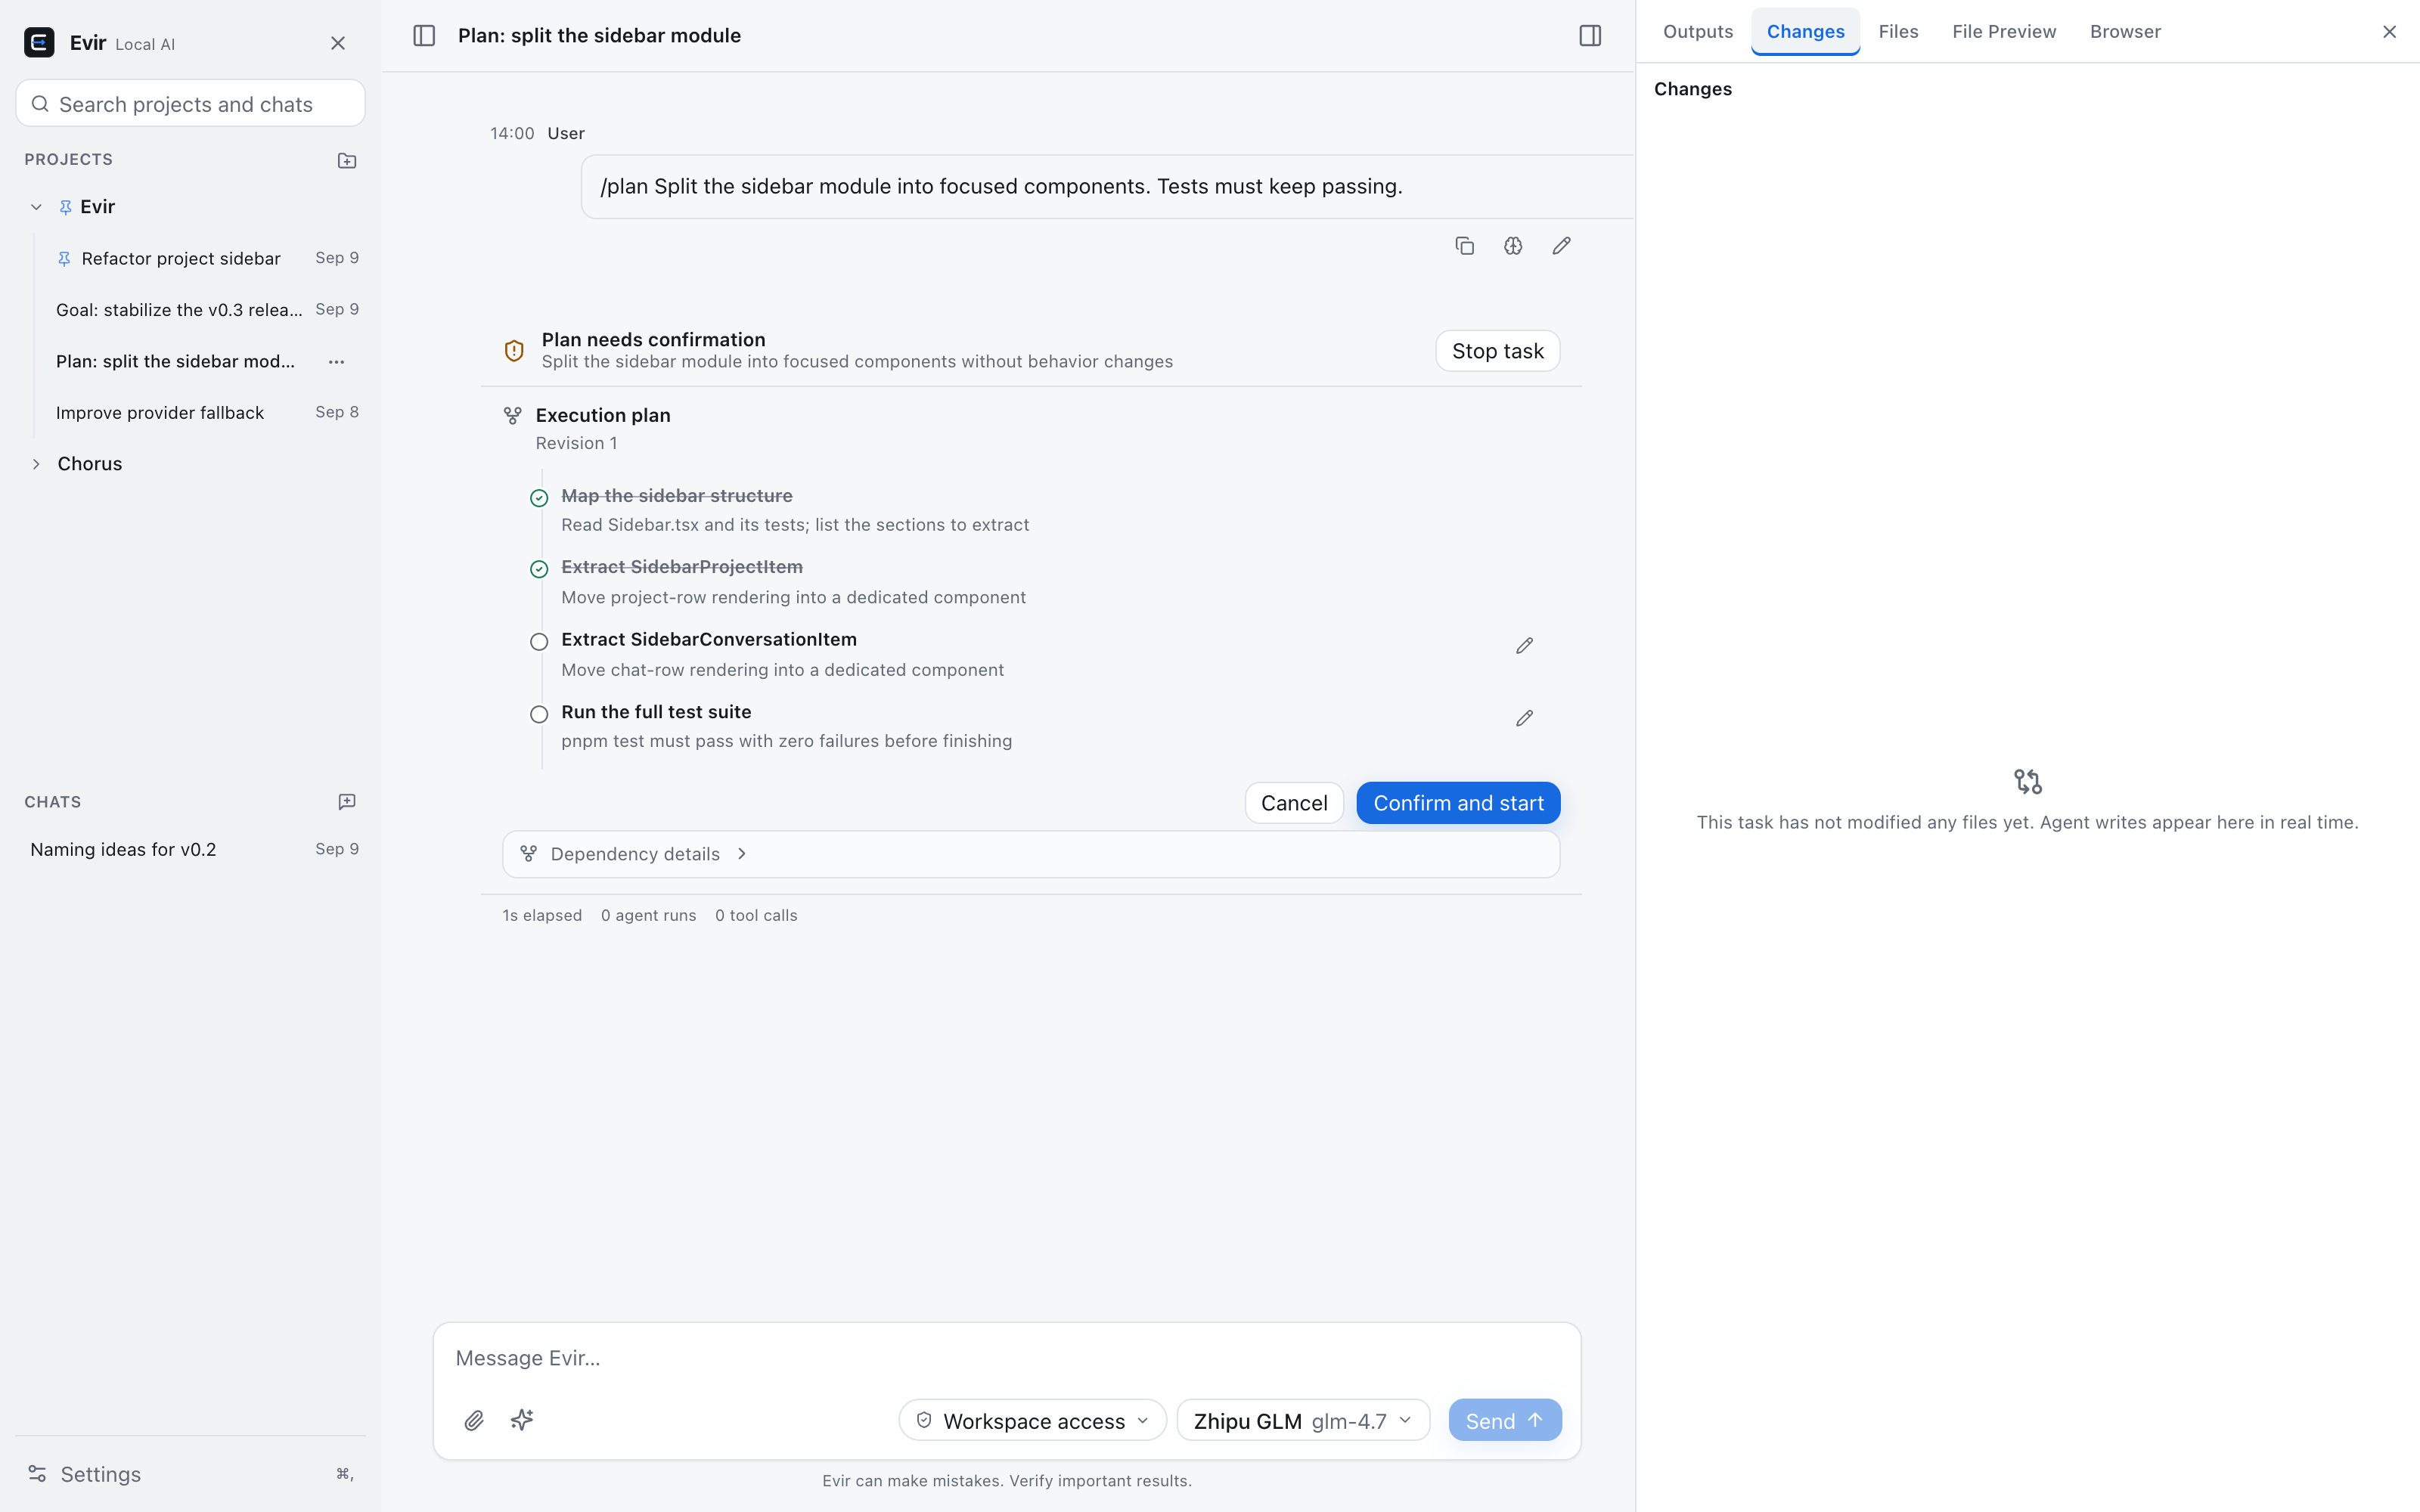Copy the user message with copy icon
Viewport: 2420px width, 1512px height.
pos(1464,246)
